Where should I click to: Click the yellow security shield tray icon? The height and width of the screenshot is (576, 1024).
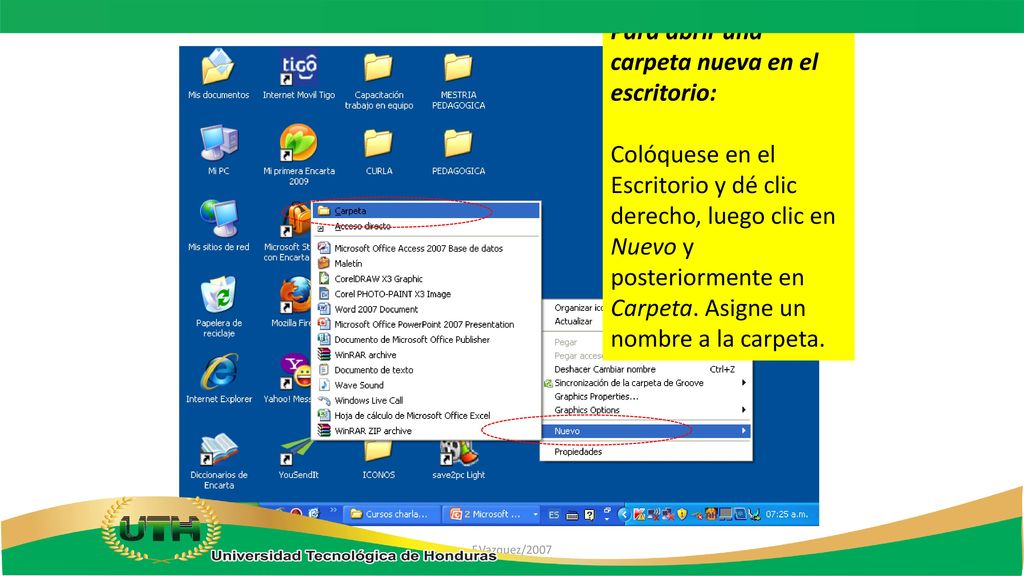[682, 515]
